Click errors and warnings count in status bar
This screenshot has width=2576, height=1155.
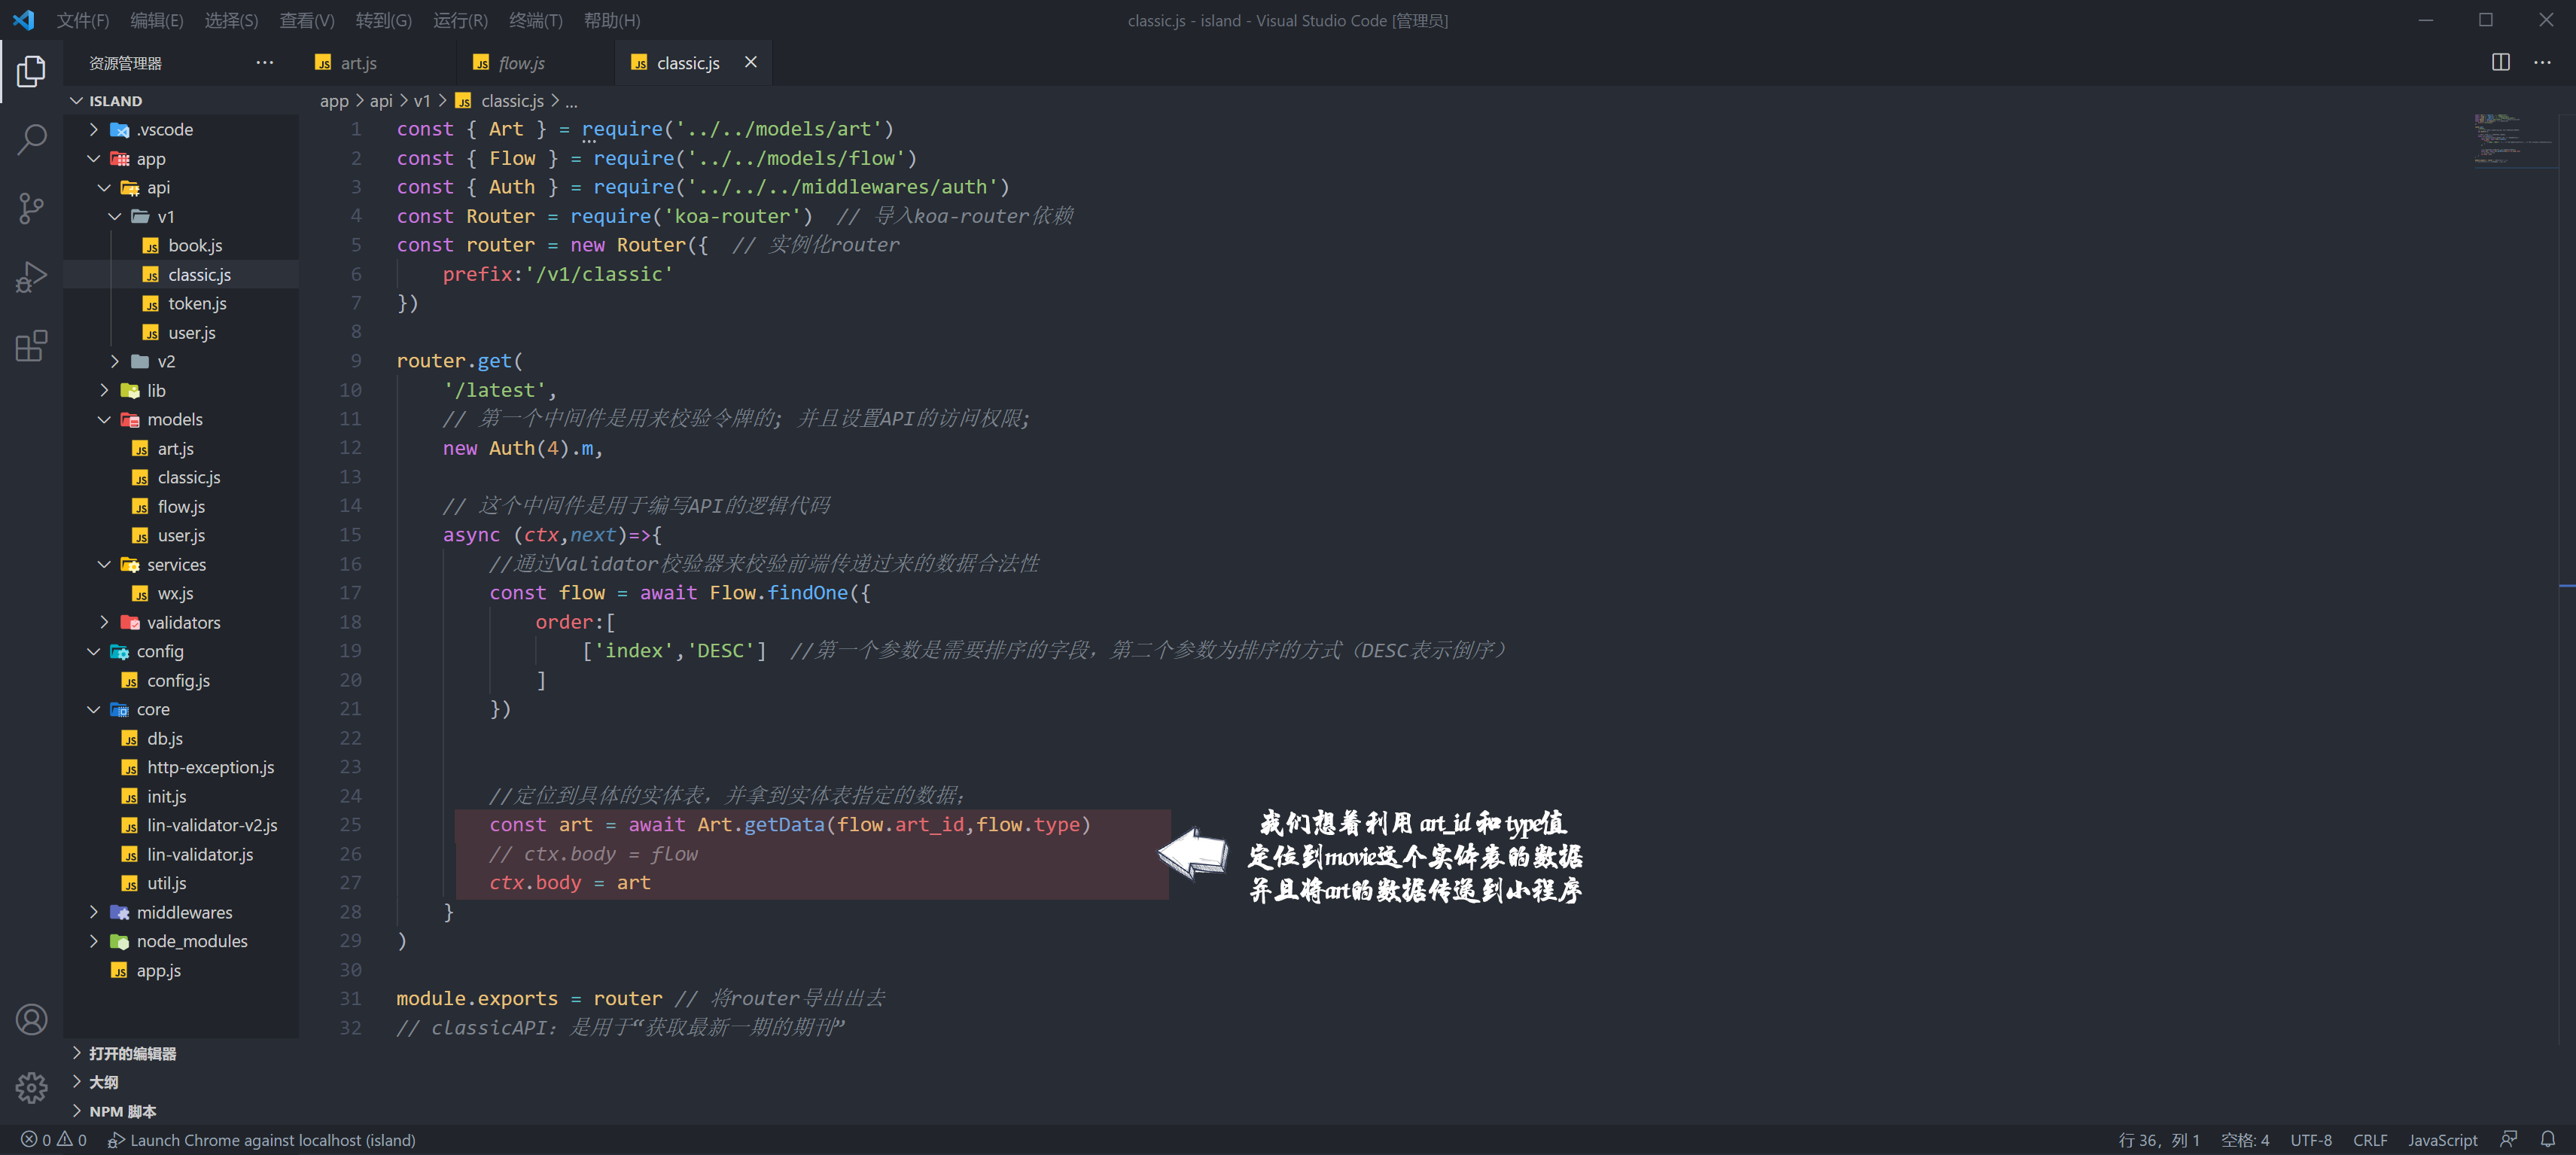tap(54, 1140)
